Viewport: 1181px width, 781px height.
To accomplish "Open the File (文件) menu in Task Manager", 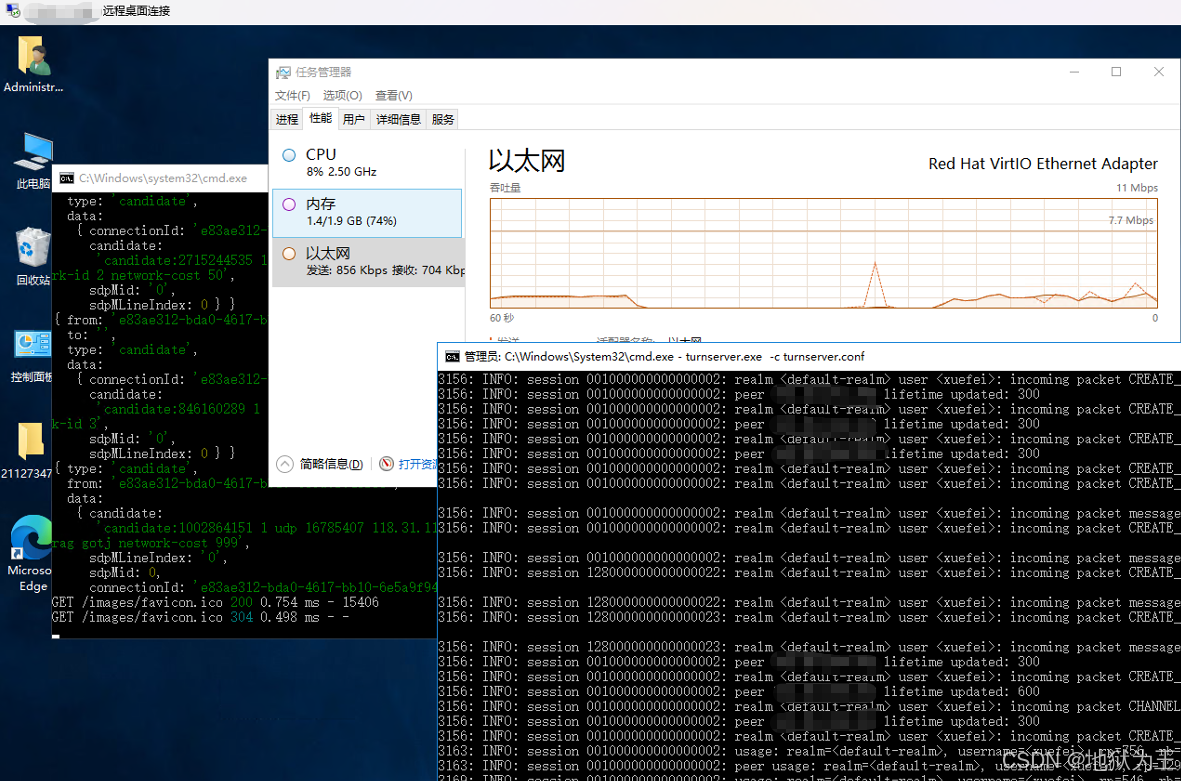I will tap(292, 96).
